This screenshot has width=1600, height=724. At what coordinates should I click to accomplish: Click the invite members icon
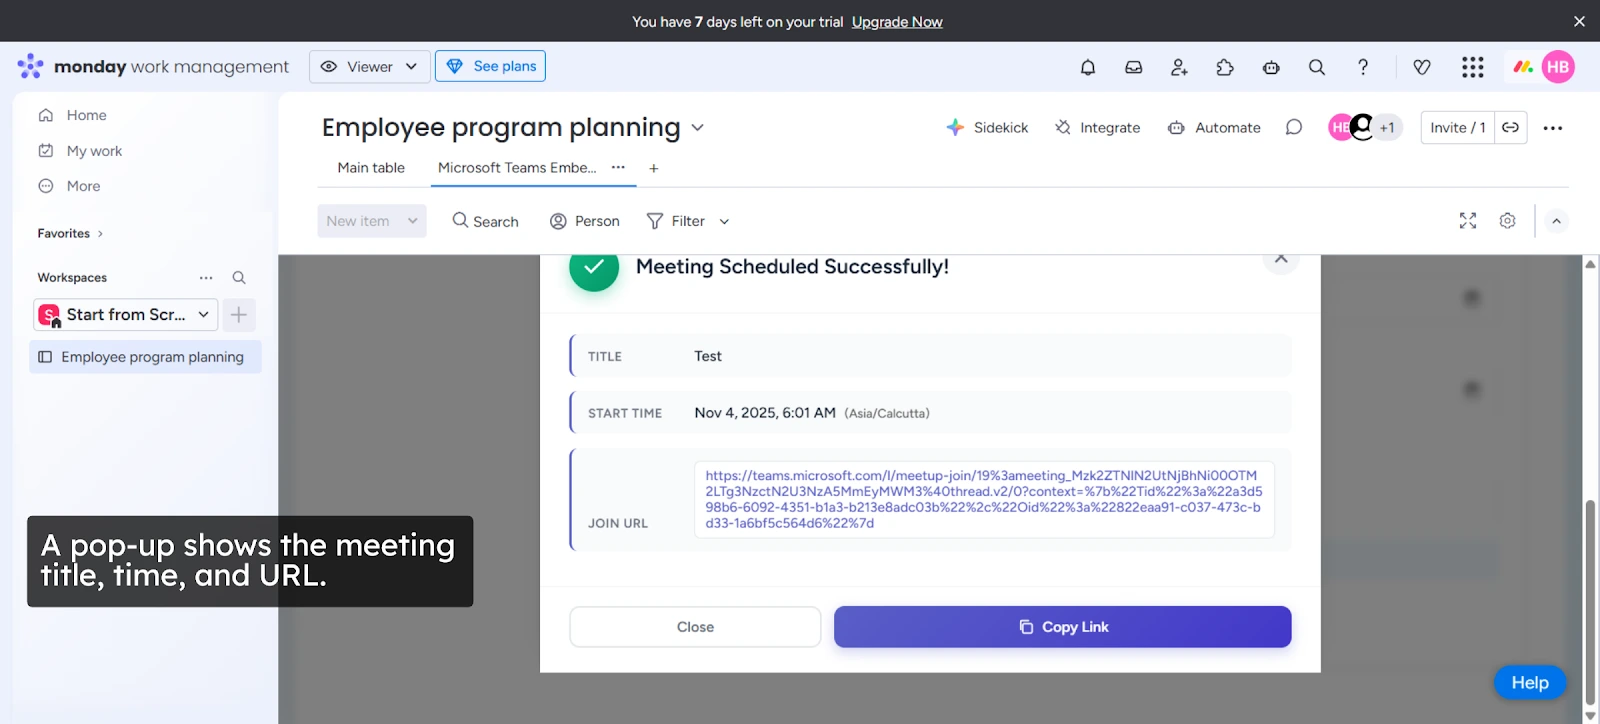point(1179,67)
